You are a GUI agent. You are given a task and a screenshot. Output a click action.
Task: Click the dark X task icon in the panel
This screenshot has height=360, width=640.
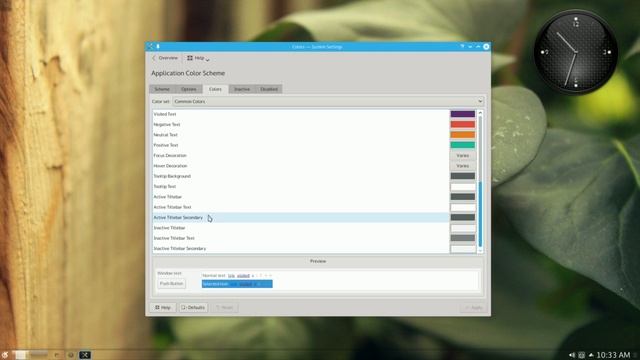click(x=85, y=355)
